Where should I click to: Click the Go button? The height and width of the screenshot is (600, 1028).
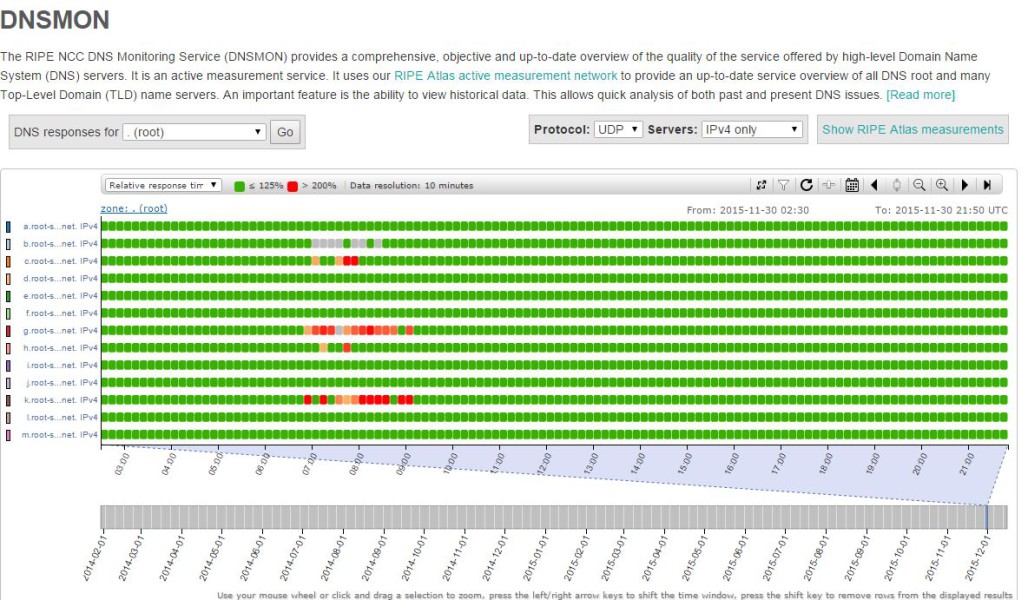[285, 132]
